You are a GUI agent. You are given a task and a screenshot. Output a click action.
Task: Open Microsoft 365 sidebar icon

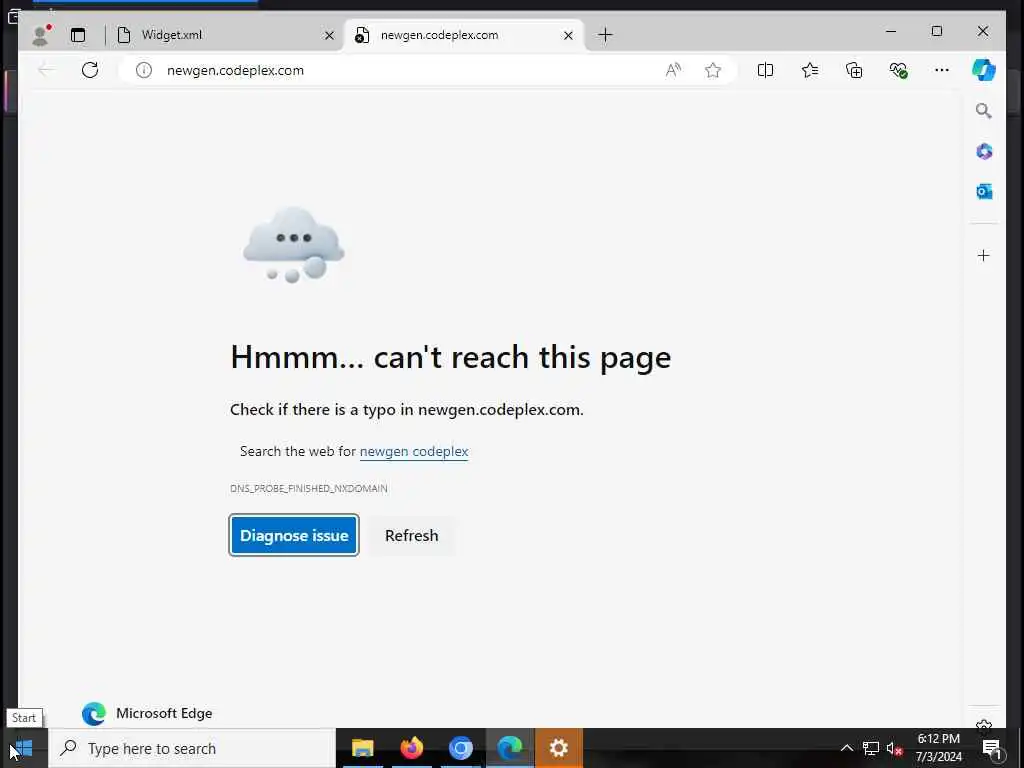pos(984,152)
